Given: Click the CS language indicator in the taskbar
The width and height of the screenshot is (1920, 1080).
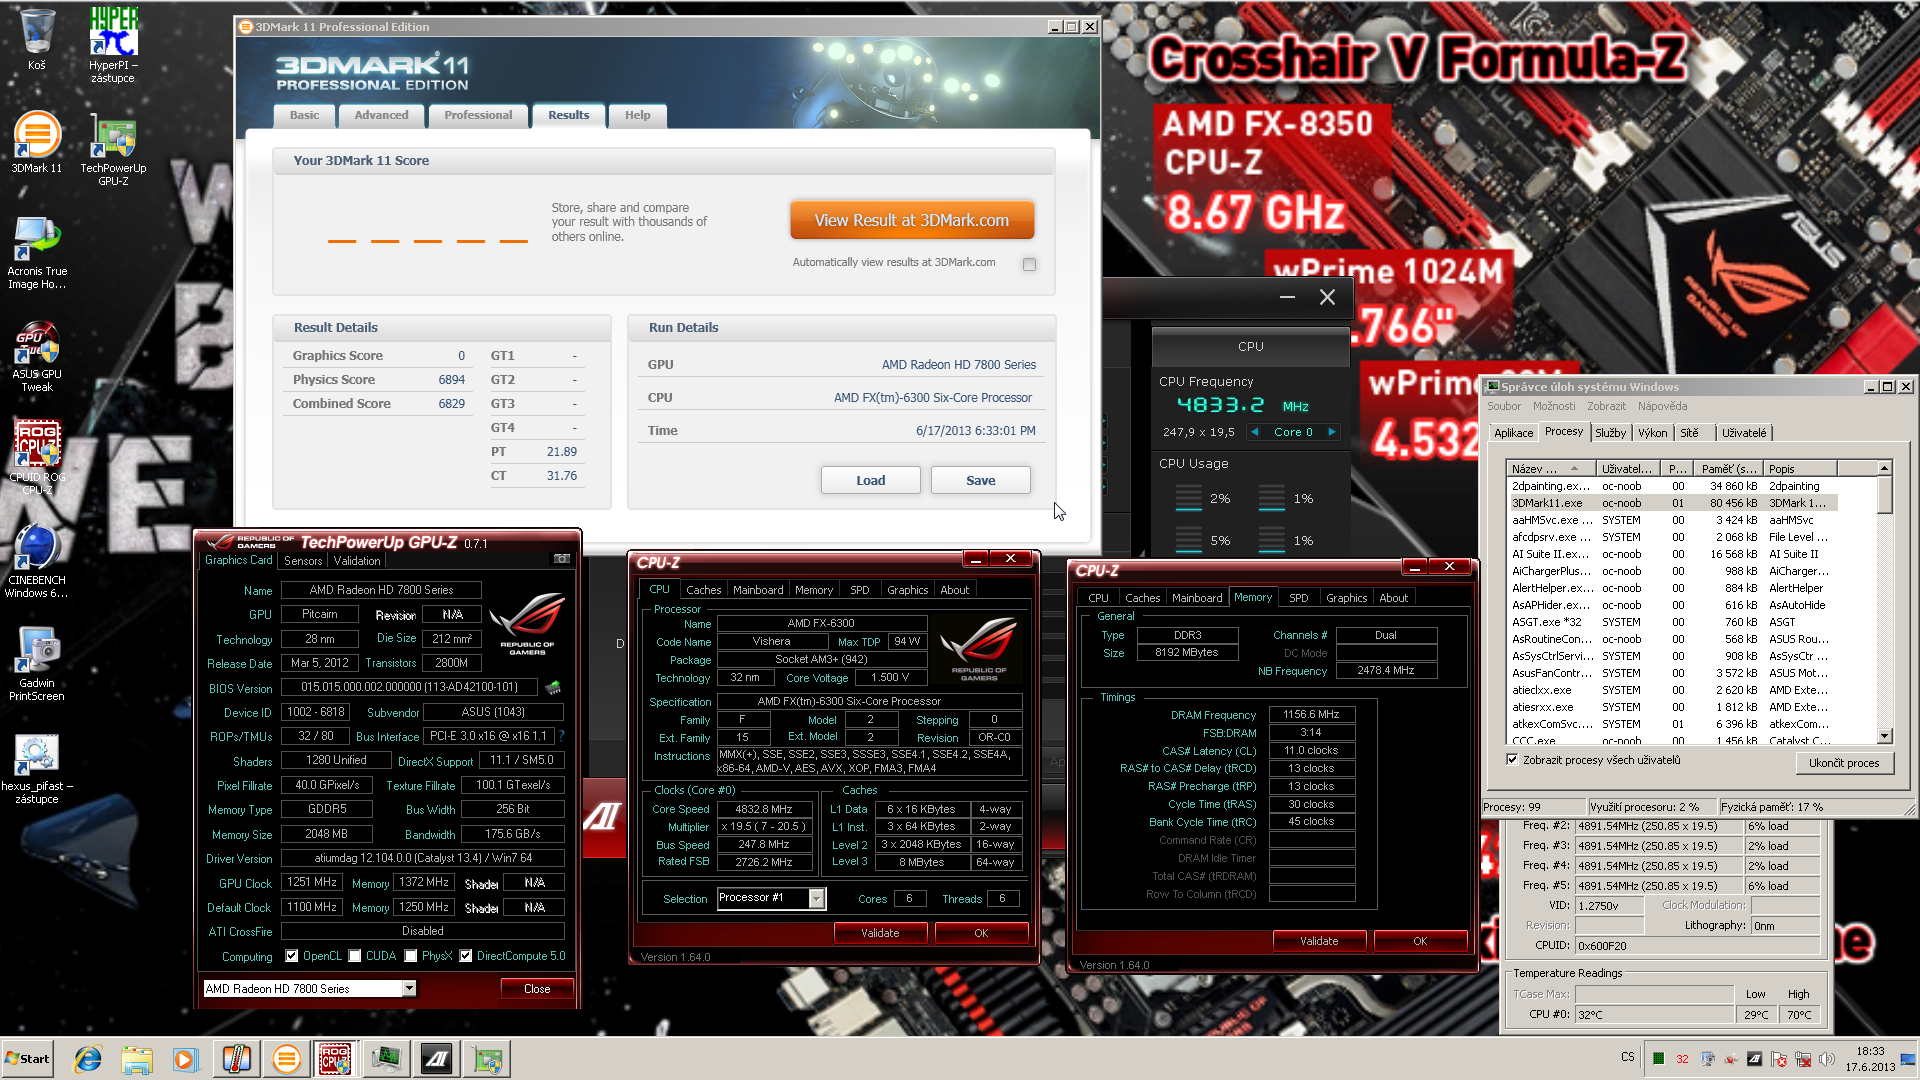Looking at the screenshot, I should pyautogui.click(x=1627, y=1057).
